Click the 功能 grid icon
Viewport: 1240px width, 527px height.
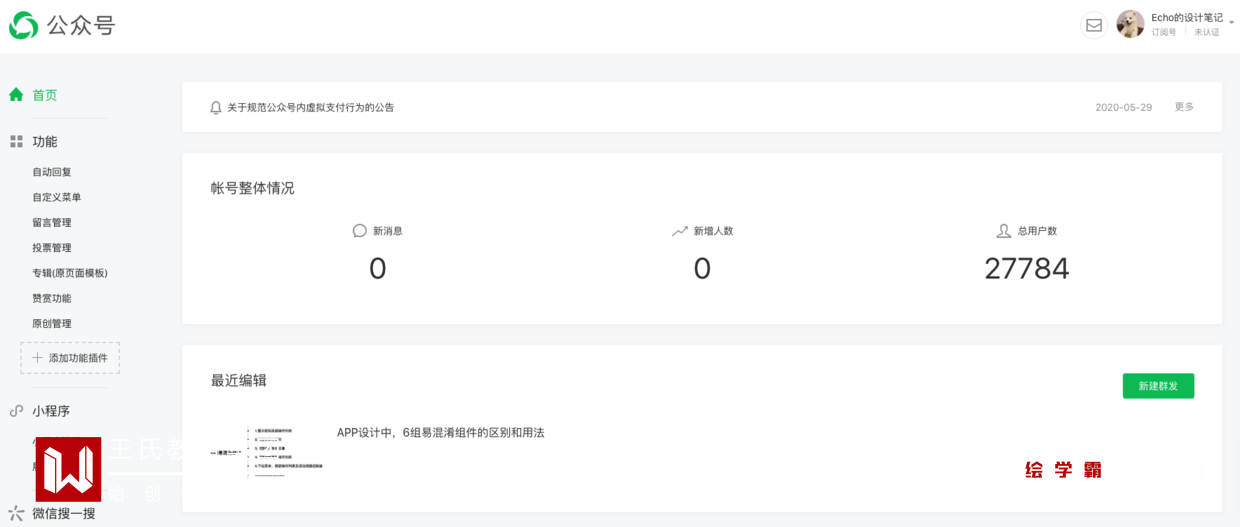point(16,142)
